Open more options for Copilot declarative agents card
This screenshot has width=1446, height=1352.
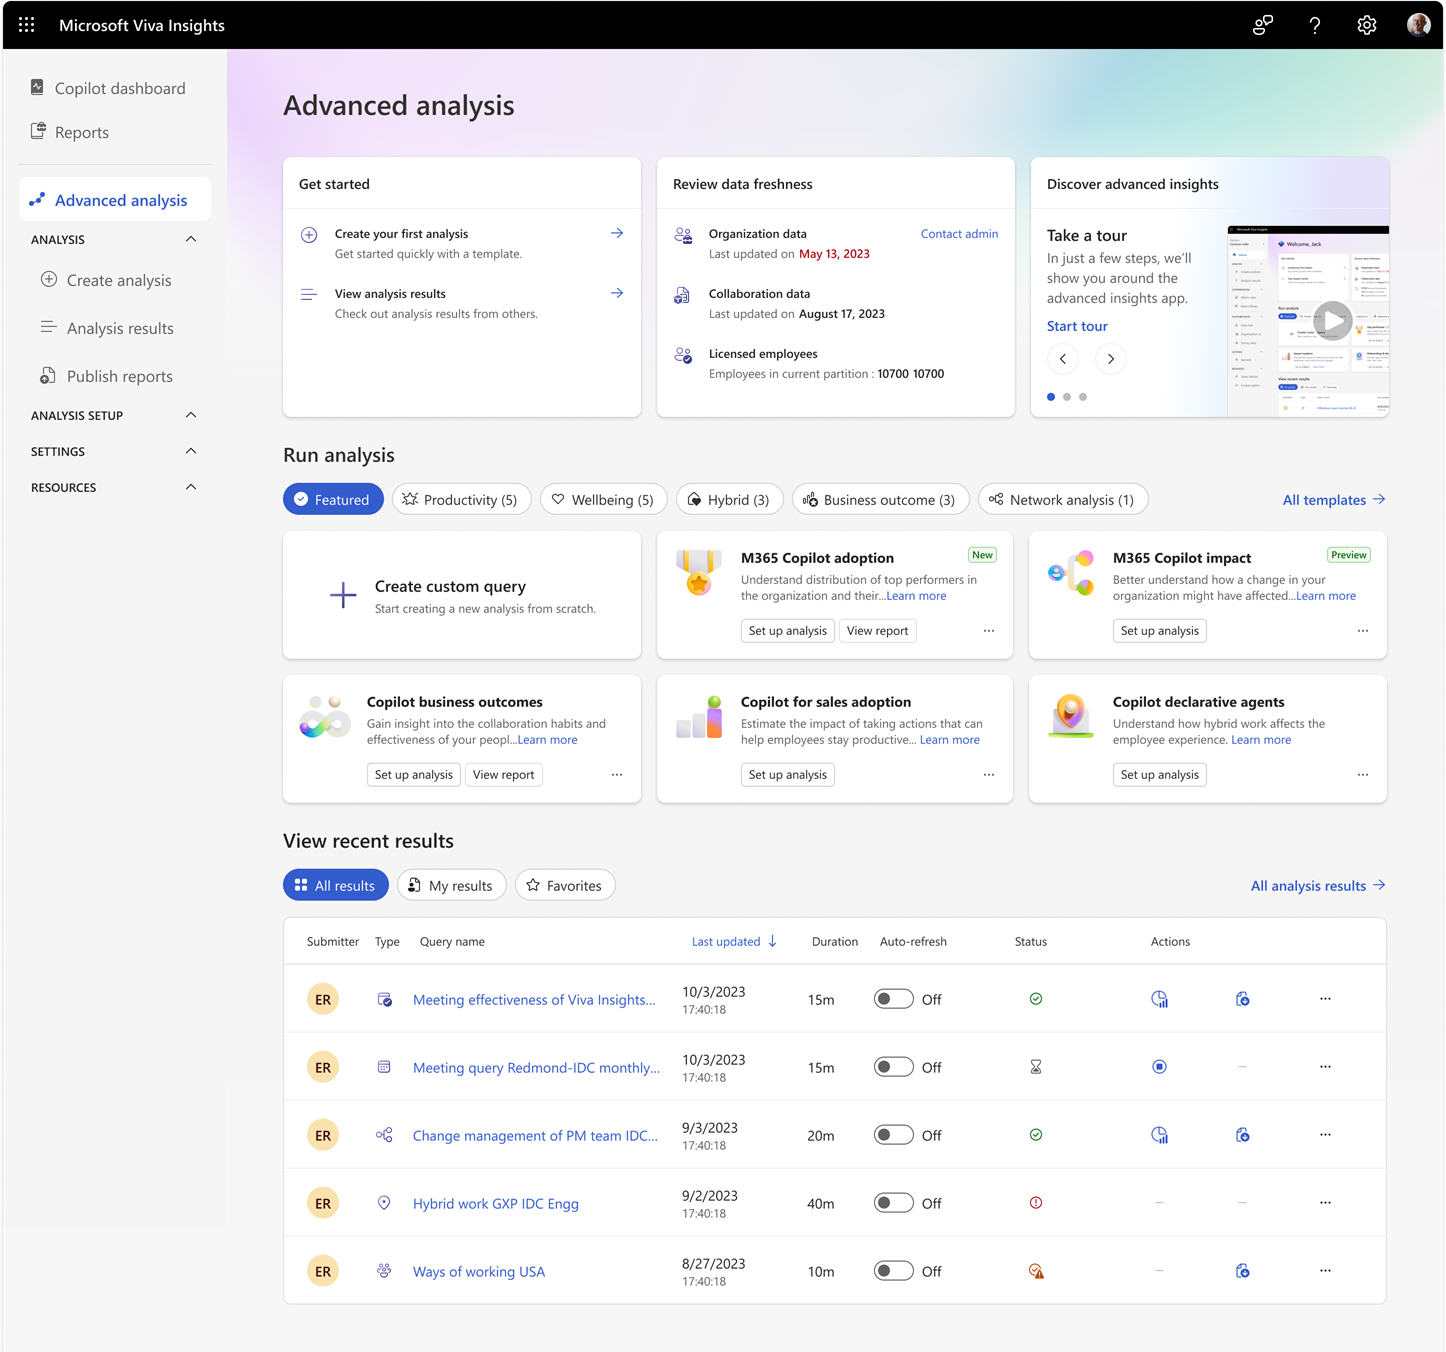coord(1363,775)
